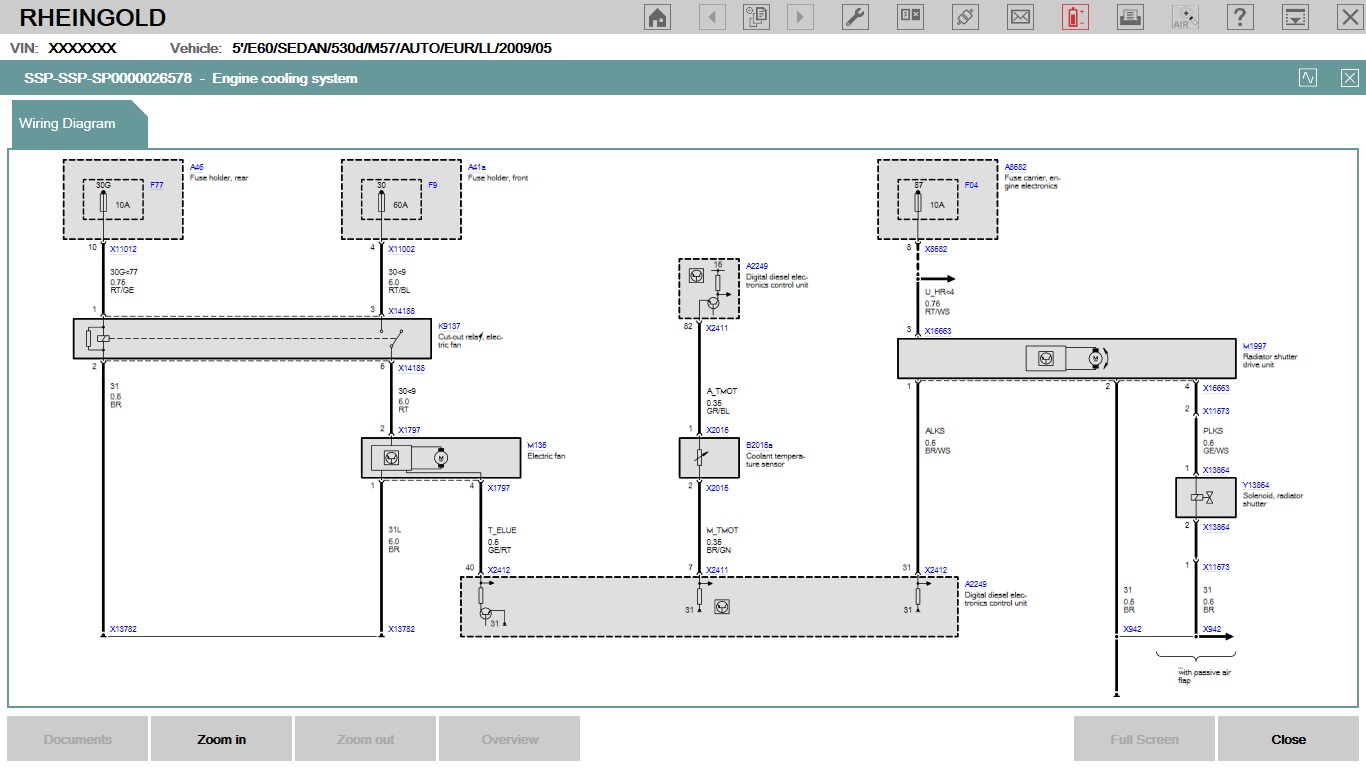1366x768 pixels.
Task: Click the electric fan motor symbol
Action: tap(440, 457)
